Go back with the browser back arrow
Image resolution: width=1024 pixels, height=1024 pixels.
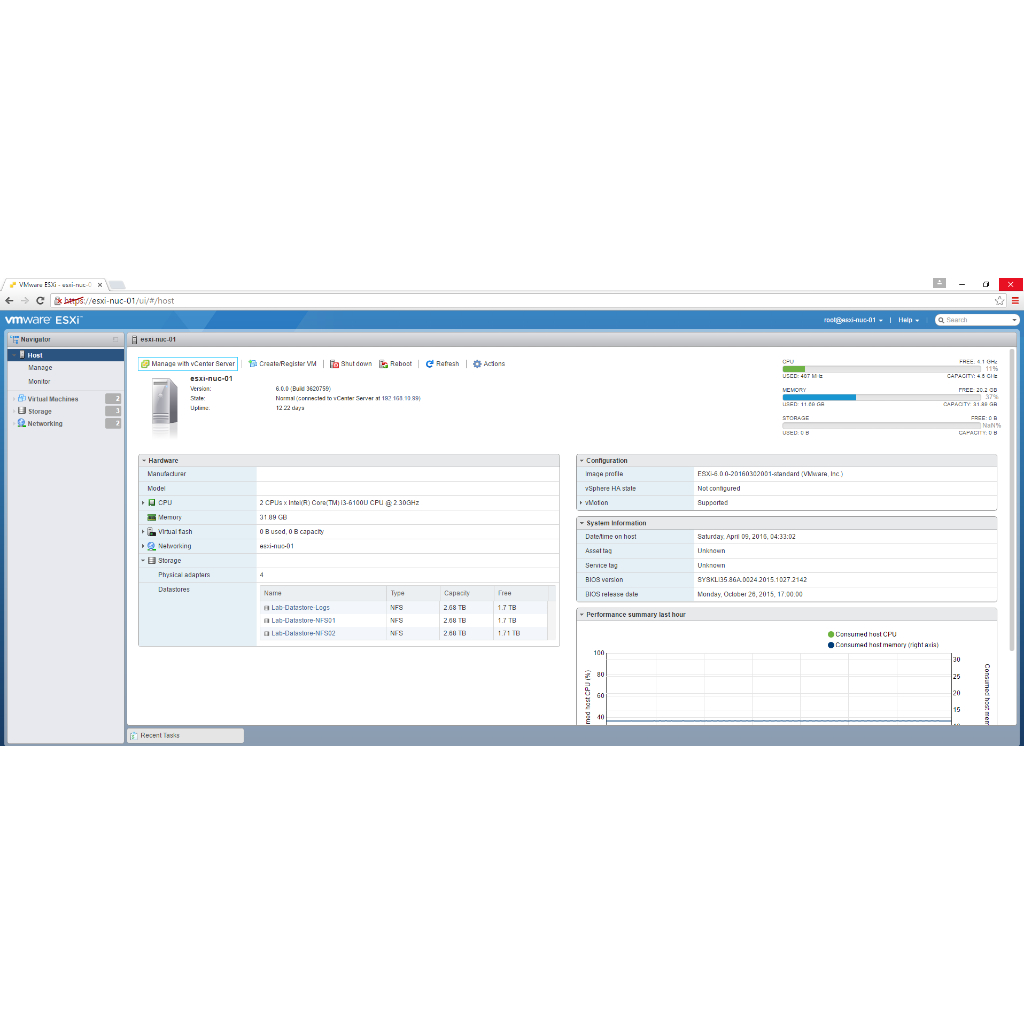click(x=9, y=300)
